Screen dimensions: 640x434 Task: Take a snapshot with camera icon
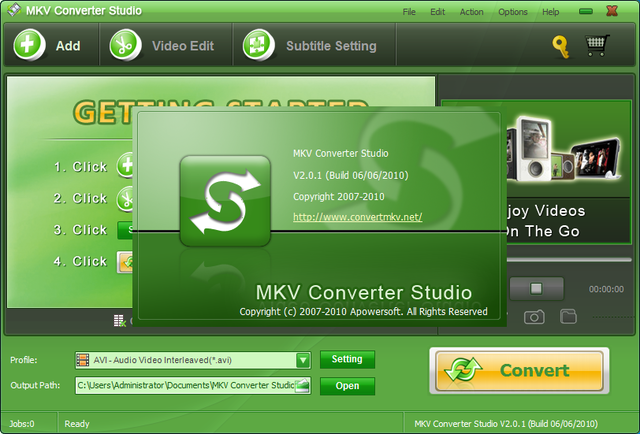point(534,317)
